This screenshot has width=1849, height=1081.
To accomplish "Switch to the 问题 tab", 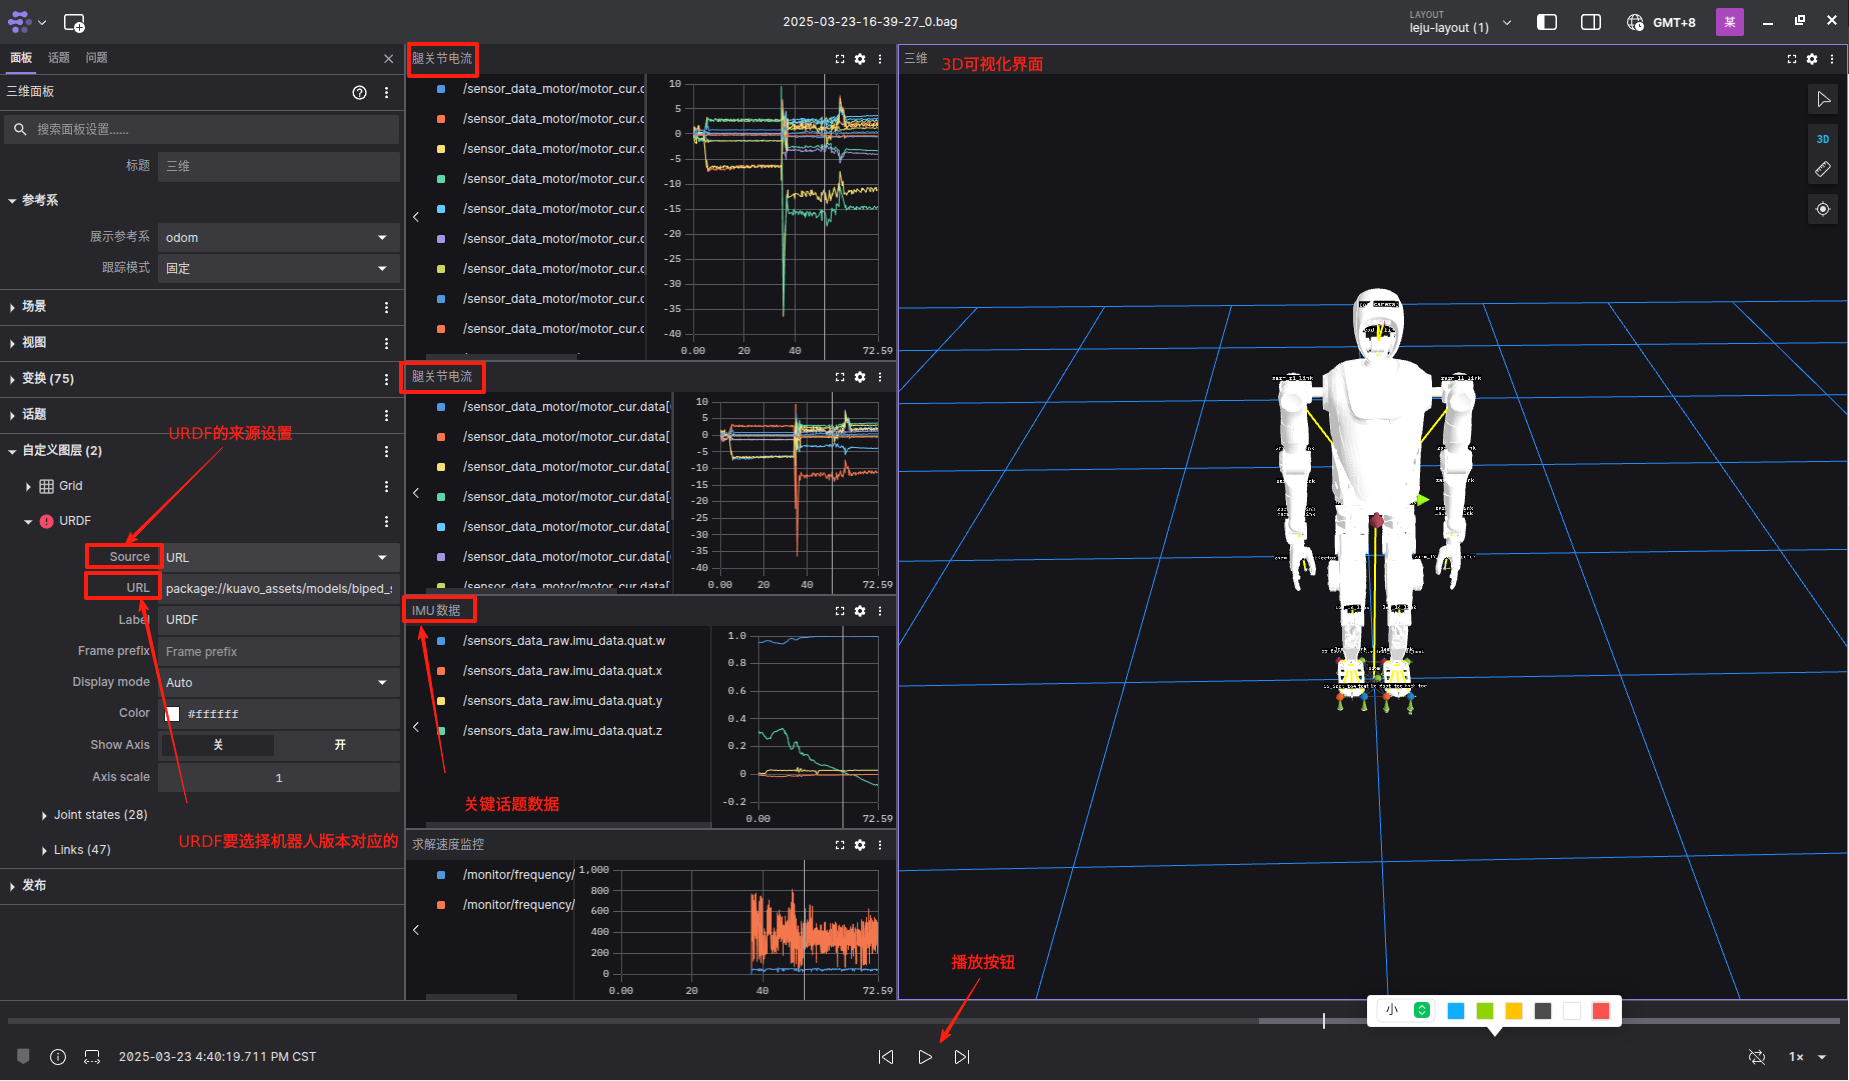I will point(96,58).
